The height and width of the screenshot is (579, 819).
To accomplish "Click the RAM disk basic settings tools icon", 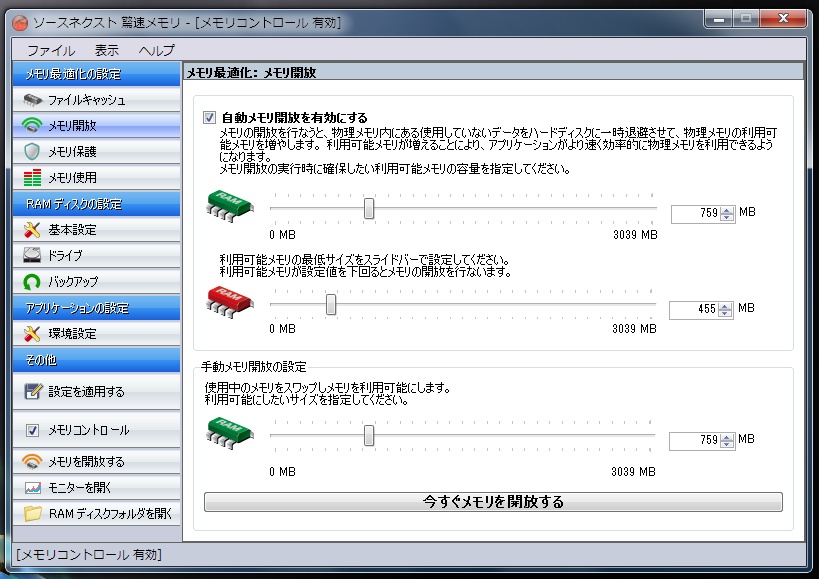I will 32,229.
